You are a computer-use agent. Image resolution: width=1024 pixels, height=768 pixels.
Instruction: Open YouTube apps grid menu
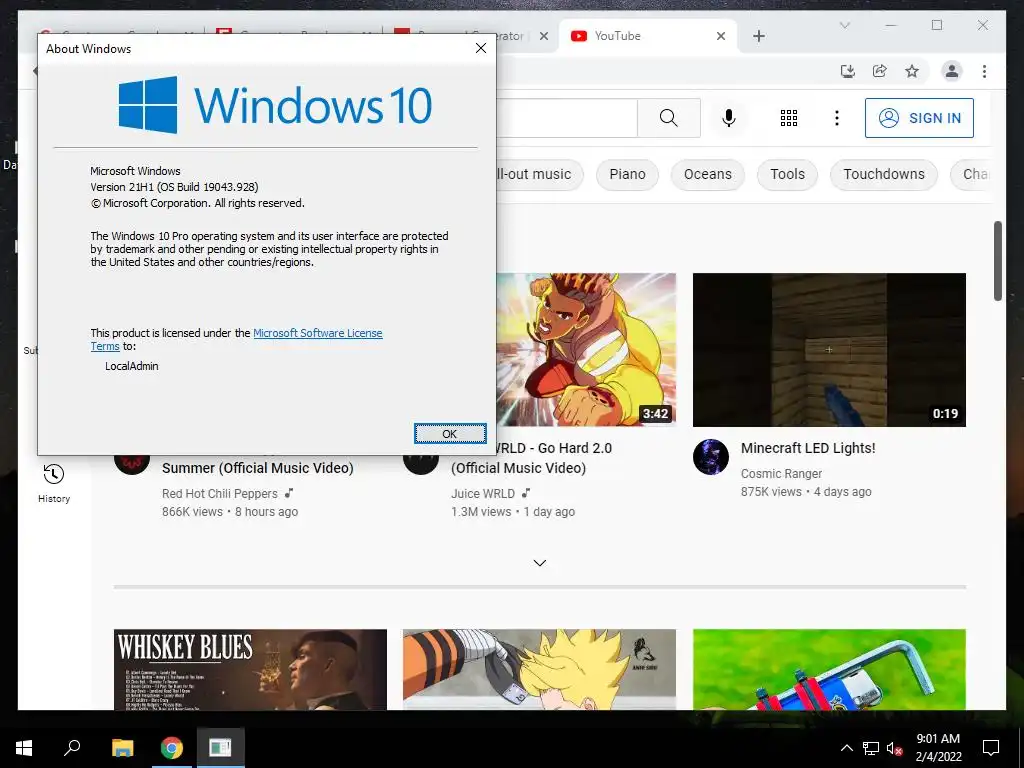coord(789,118)
